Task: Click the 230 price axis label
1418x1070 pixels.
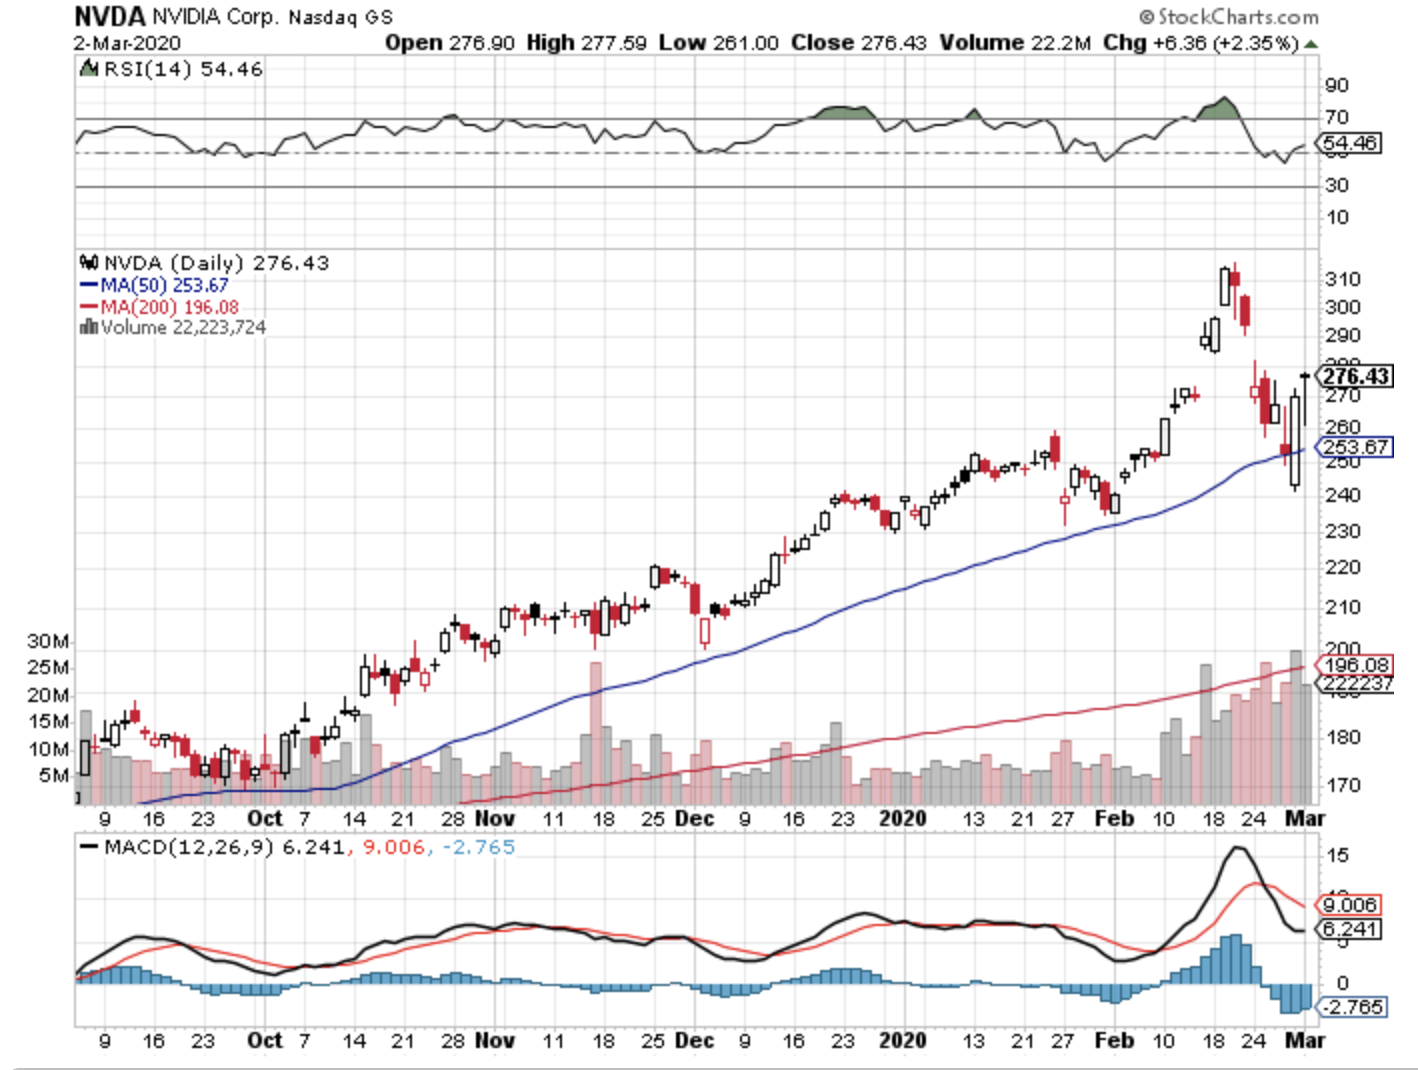Action: tap(1342, 531)
